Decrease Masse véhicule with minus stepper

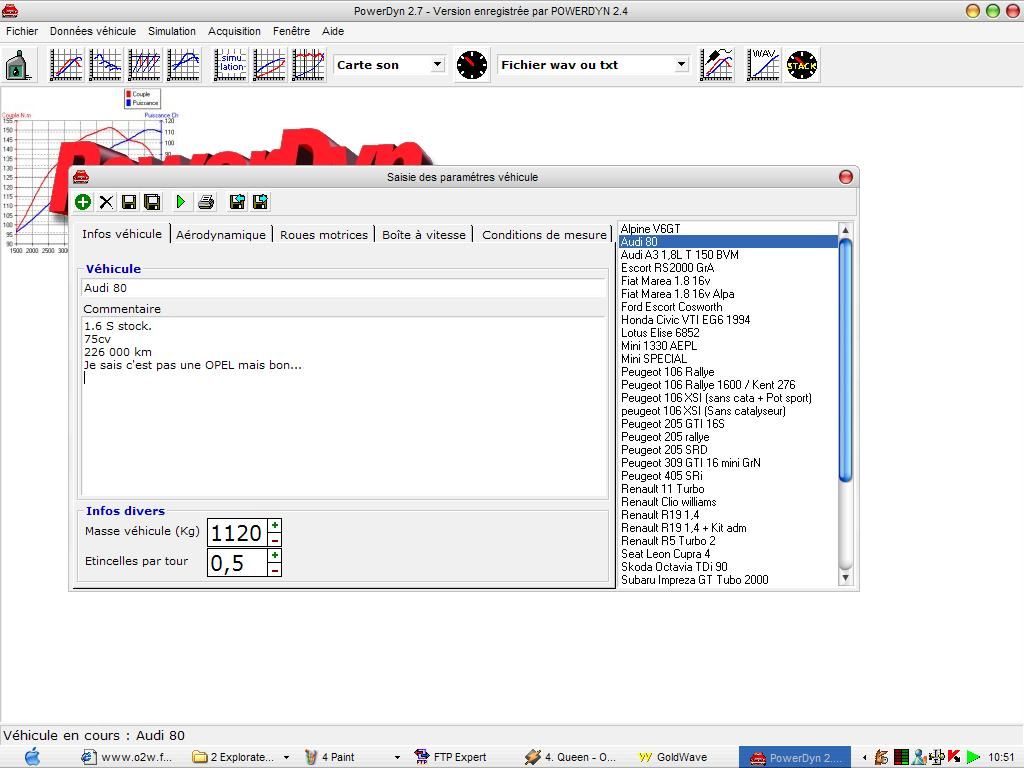[275, 540]
